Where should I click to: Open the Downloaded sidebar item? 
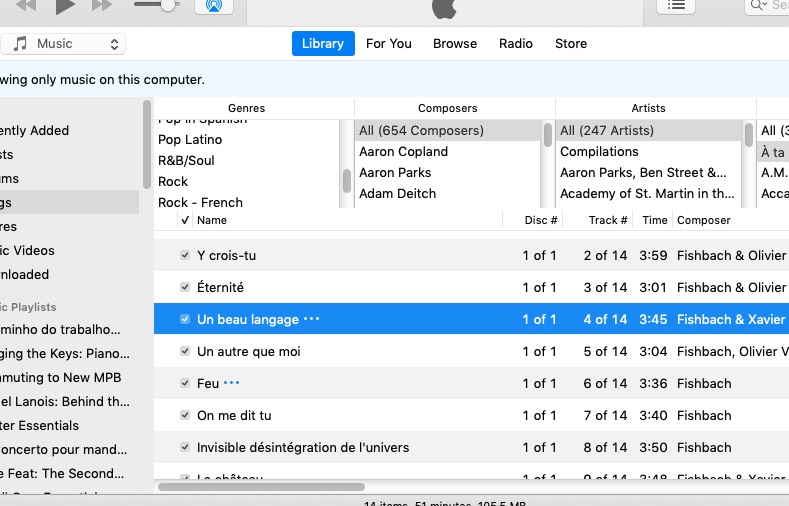[24, 275]
